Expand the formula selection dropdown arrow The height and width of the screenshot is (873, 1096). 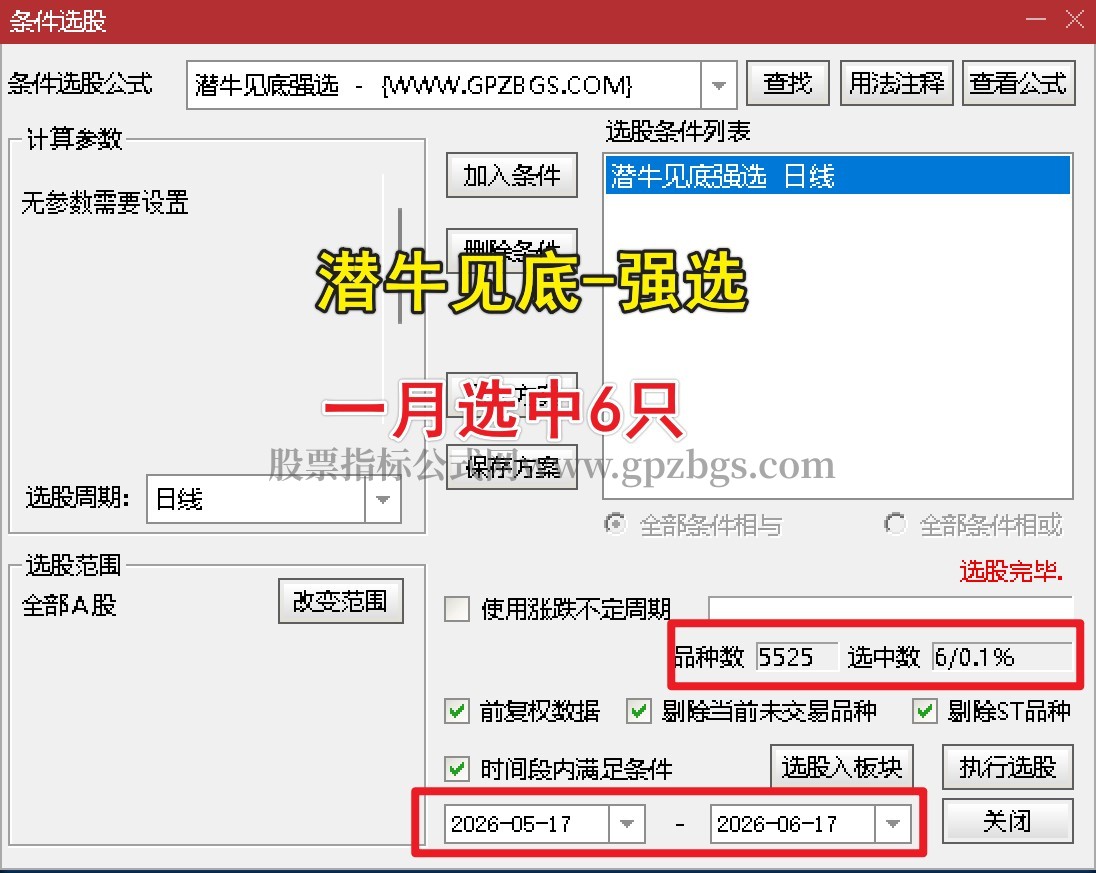pyautogui.click(x=719, y=85)
